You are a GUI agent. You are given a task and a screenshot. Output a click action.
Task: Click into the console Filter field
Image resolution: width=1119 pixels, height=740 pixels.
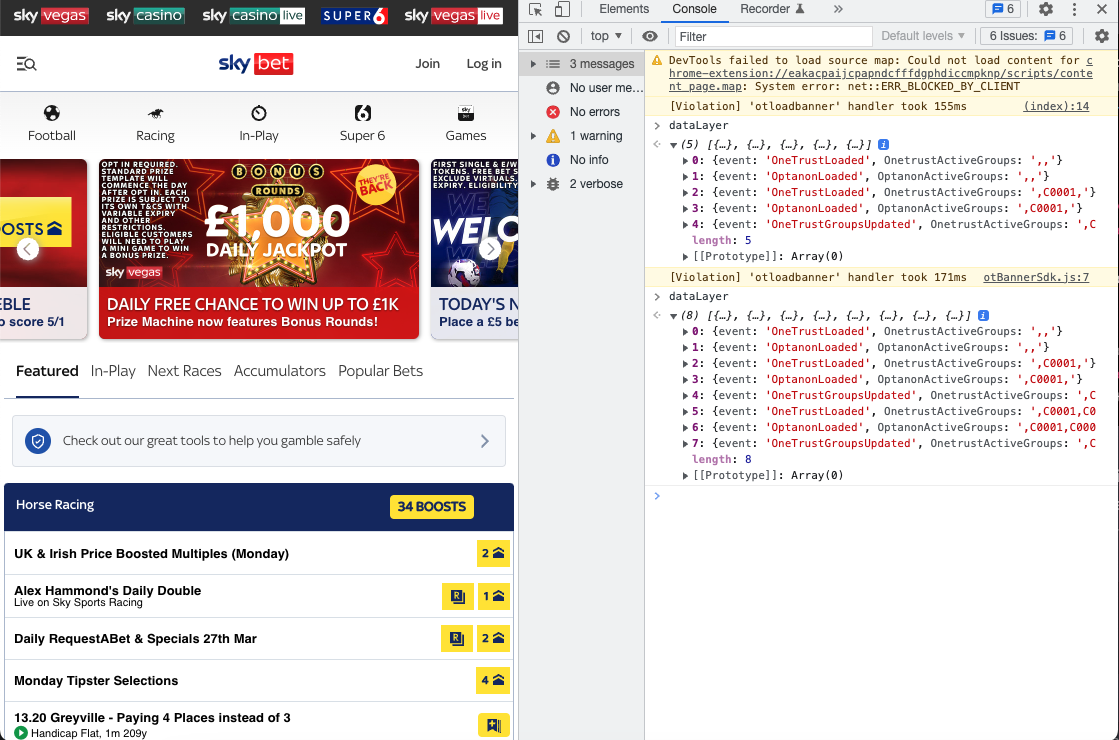pos(774,36)
